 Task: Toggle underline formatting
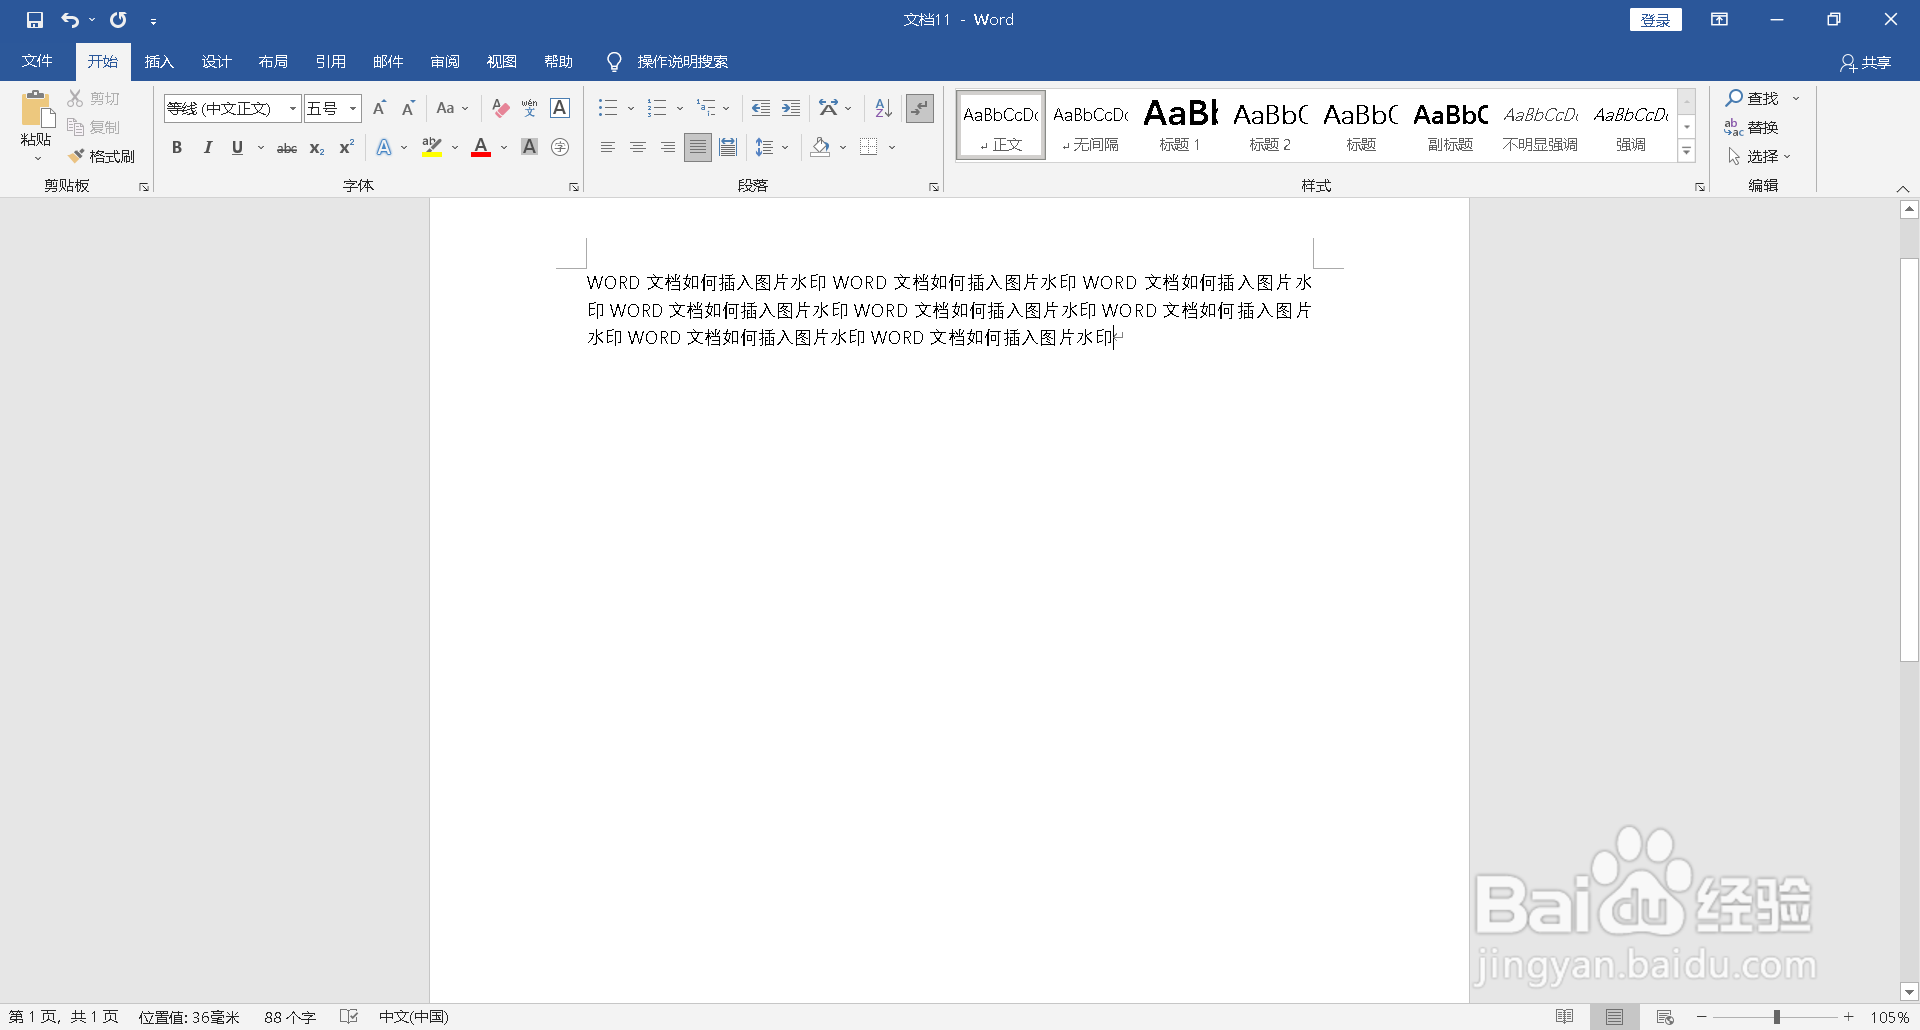pyautogui.click(x=237, y=148)
